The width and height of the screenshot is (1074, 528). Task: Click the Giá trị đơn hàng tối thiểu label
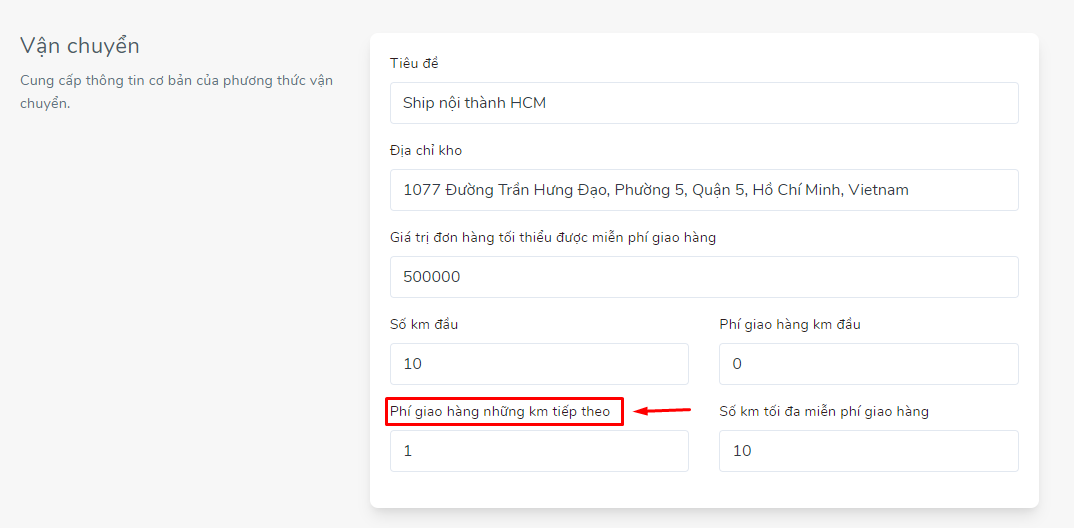pyautogui.click(x=553, y=238)
